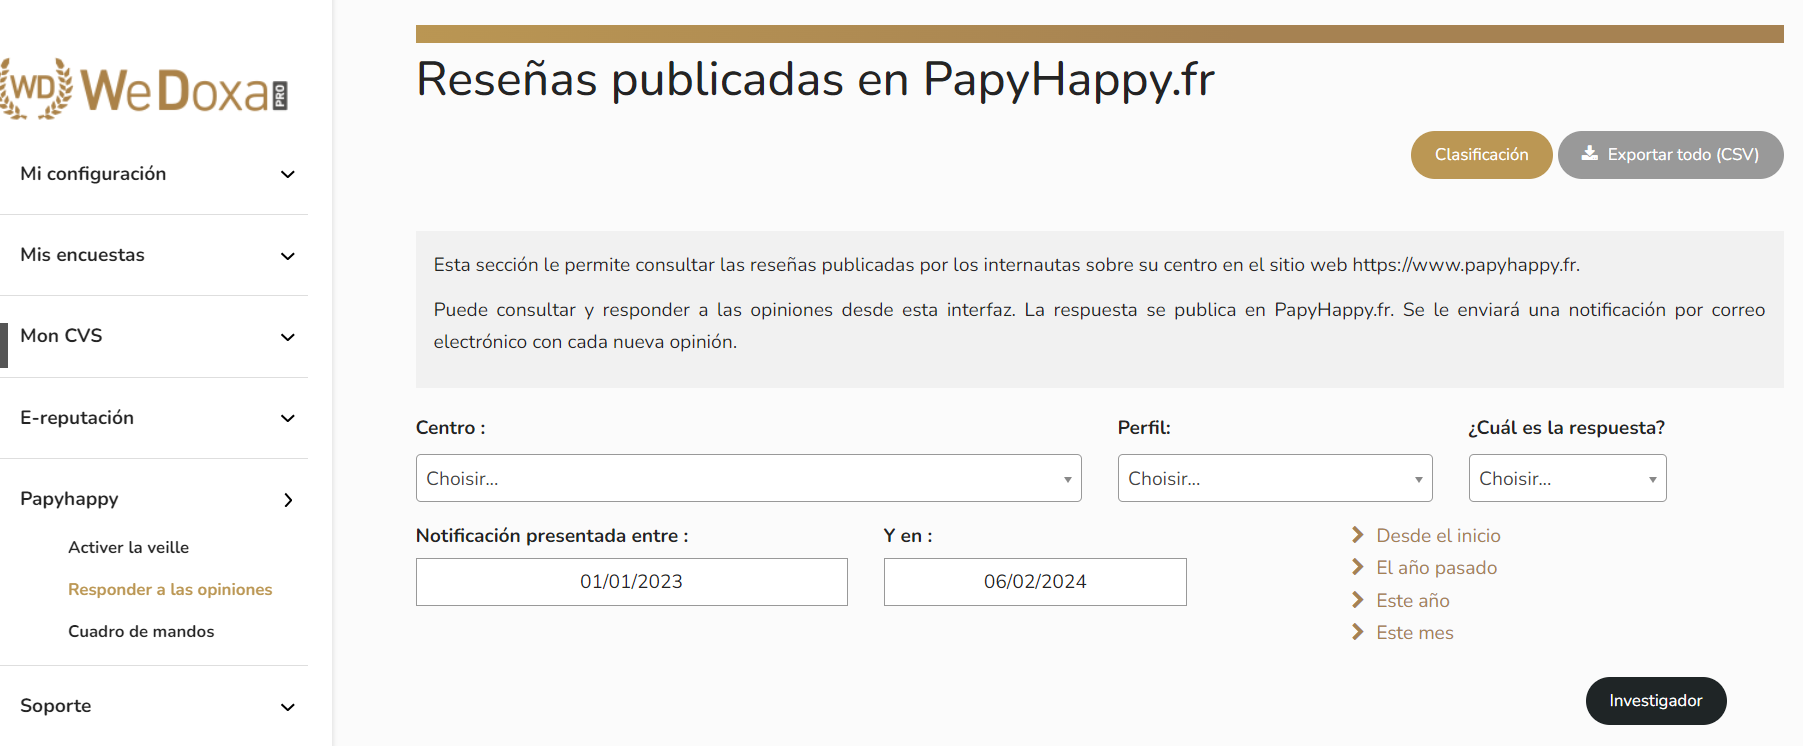Go to Activer la veille
Screen dimensions: 1803x746
pyautogui.click(x=128, y=547)
